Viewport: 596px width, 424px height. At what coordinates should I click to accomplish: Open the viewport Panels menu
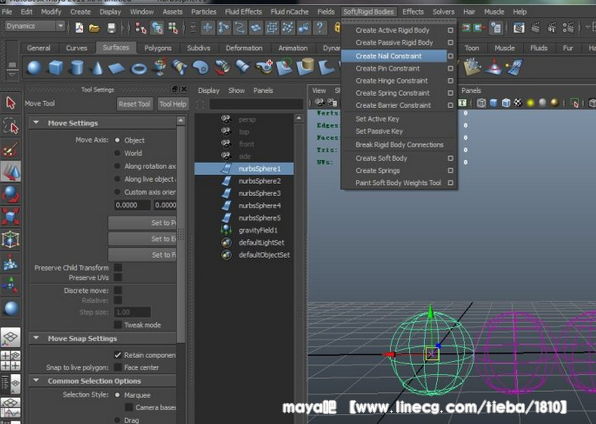471,91
